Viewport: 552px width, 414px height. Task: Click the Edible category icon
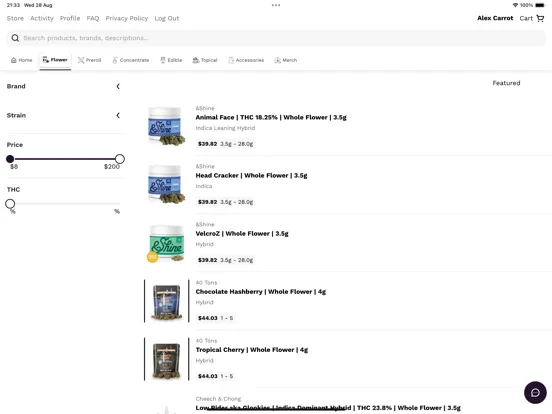point(163,60)
